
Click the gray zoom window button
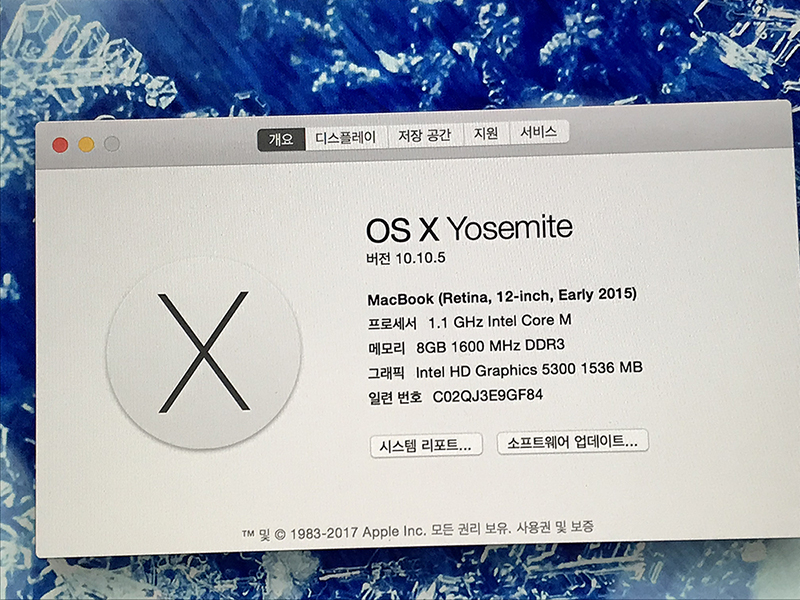tap(112, 145)
